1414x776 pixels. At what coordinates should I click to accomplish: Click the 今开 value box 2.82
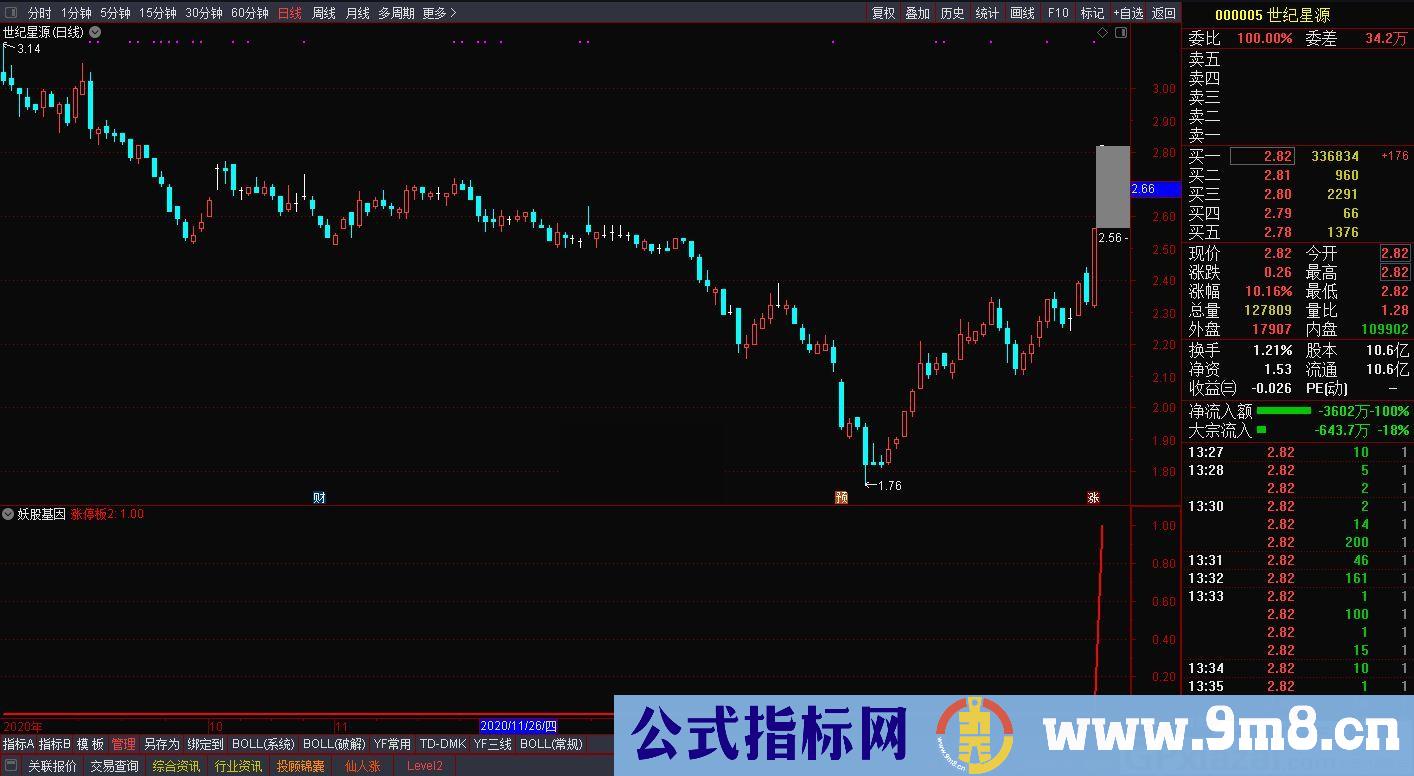pos(1394,254)
